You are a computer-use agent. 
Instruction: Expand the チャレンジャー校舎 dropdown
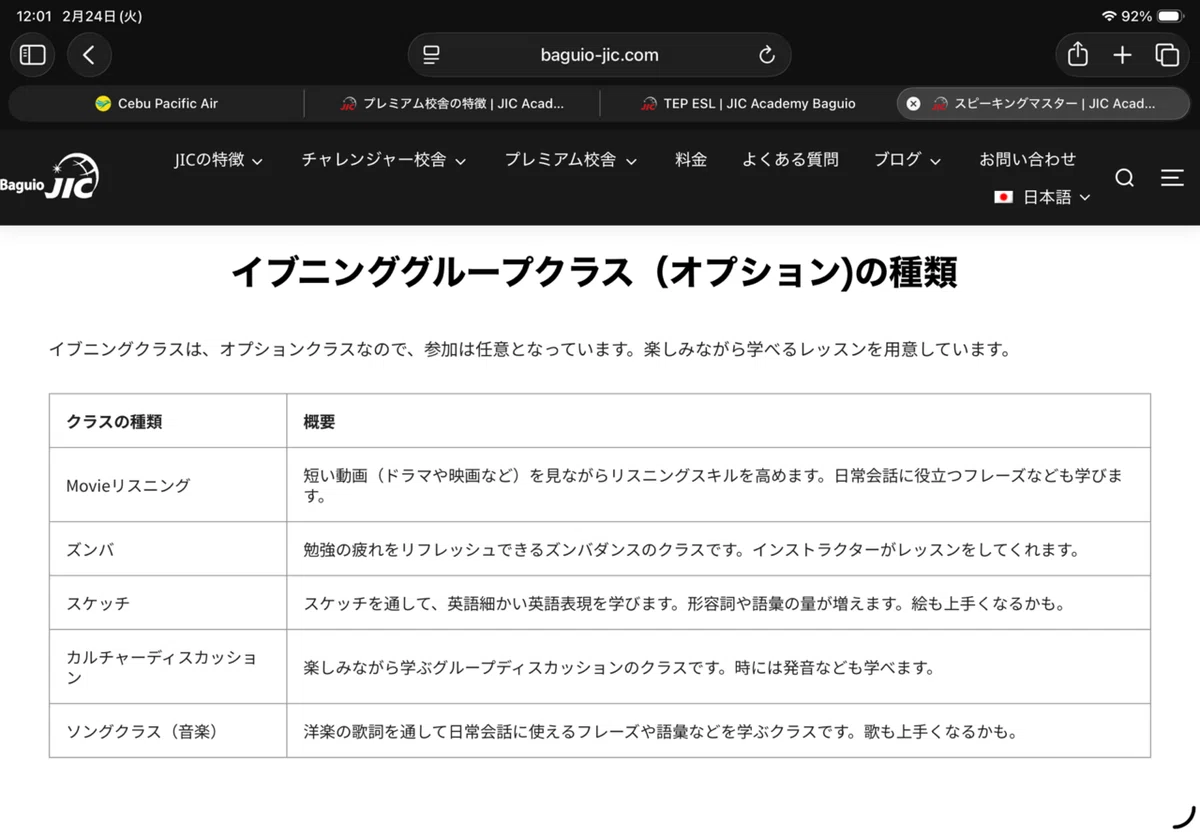384,160
